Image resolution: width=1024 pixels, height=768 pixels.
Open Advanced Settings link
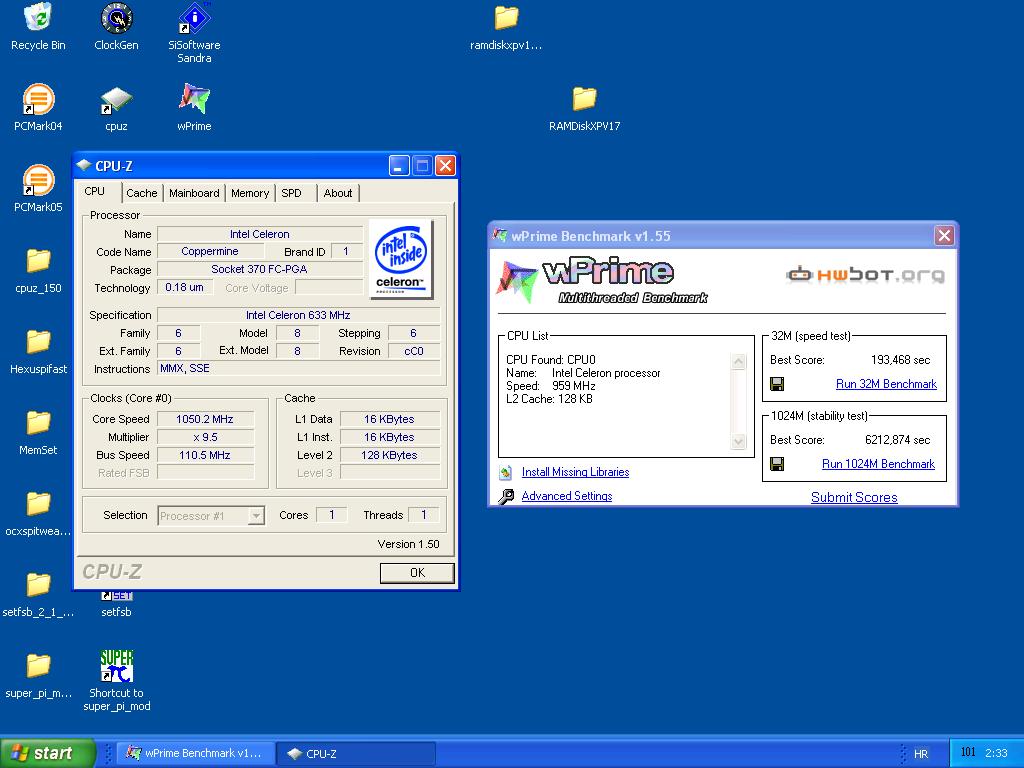(567, 496)
